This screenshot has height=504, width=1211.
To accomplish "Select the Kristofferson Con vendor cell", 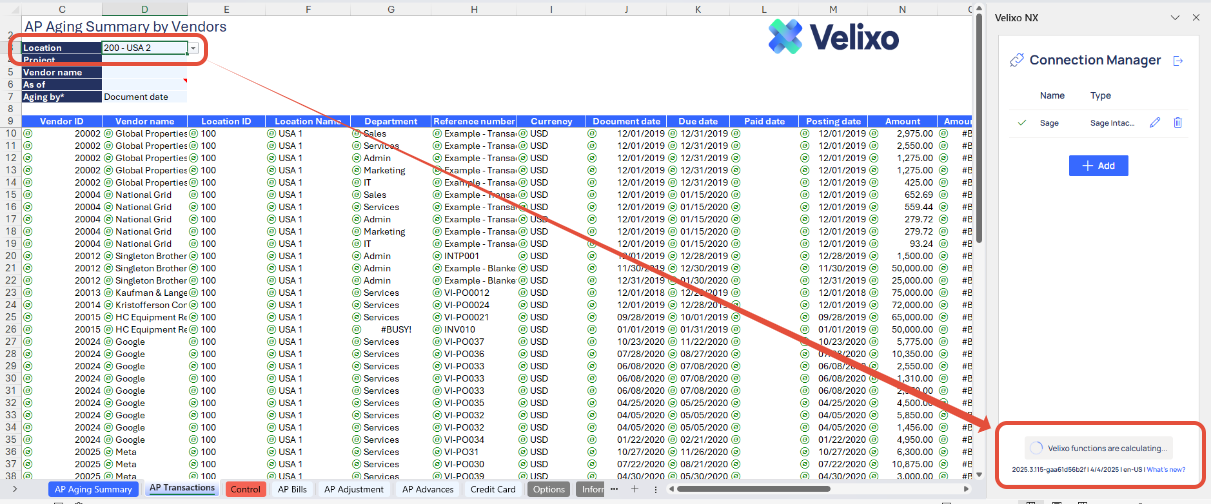I will click(145, 304).
